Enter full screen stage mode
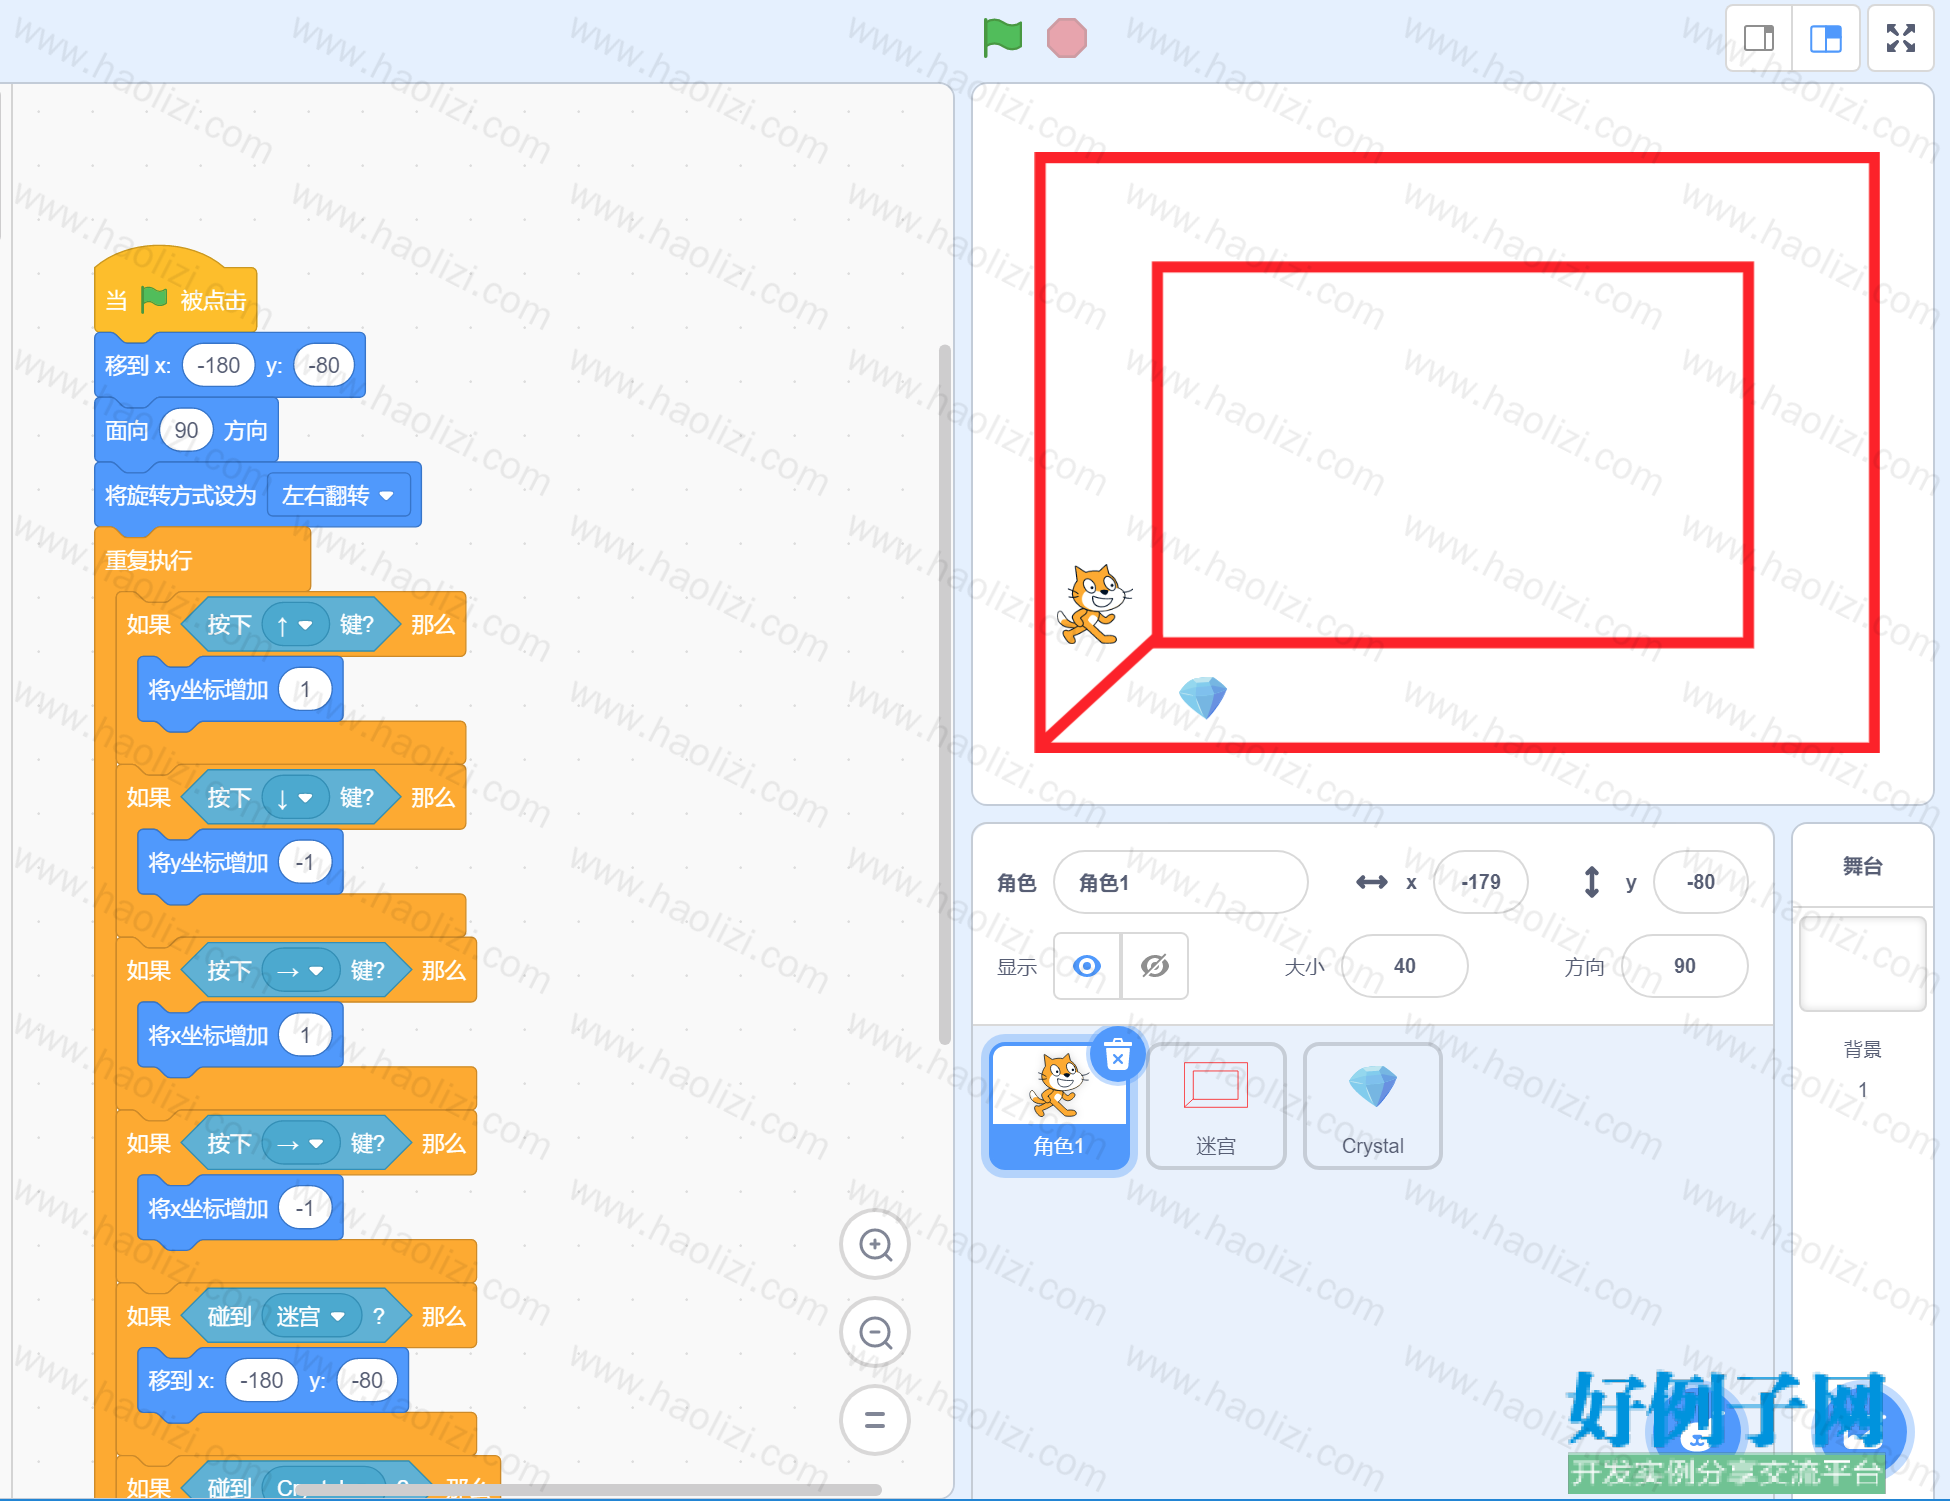The image size is (1950, 1504). pos(1901,38)
